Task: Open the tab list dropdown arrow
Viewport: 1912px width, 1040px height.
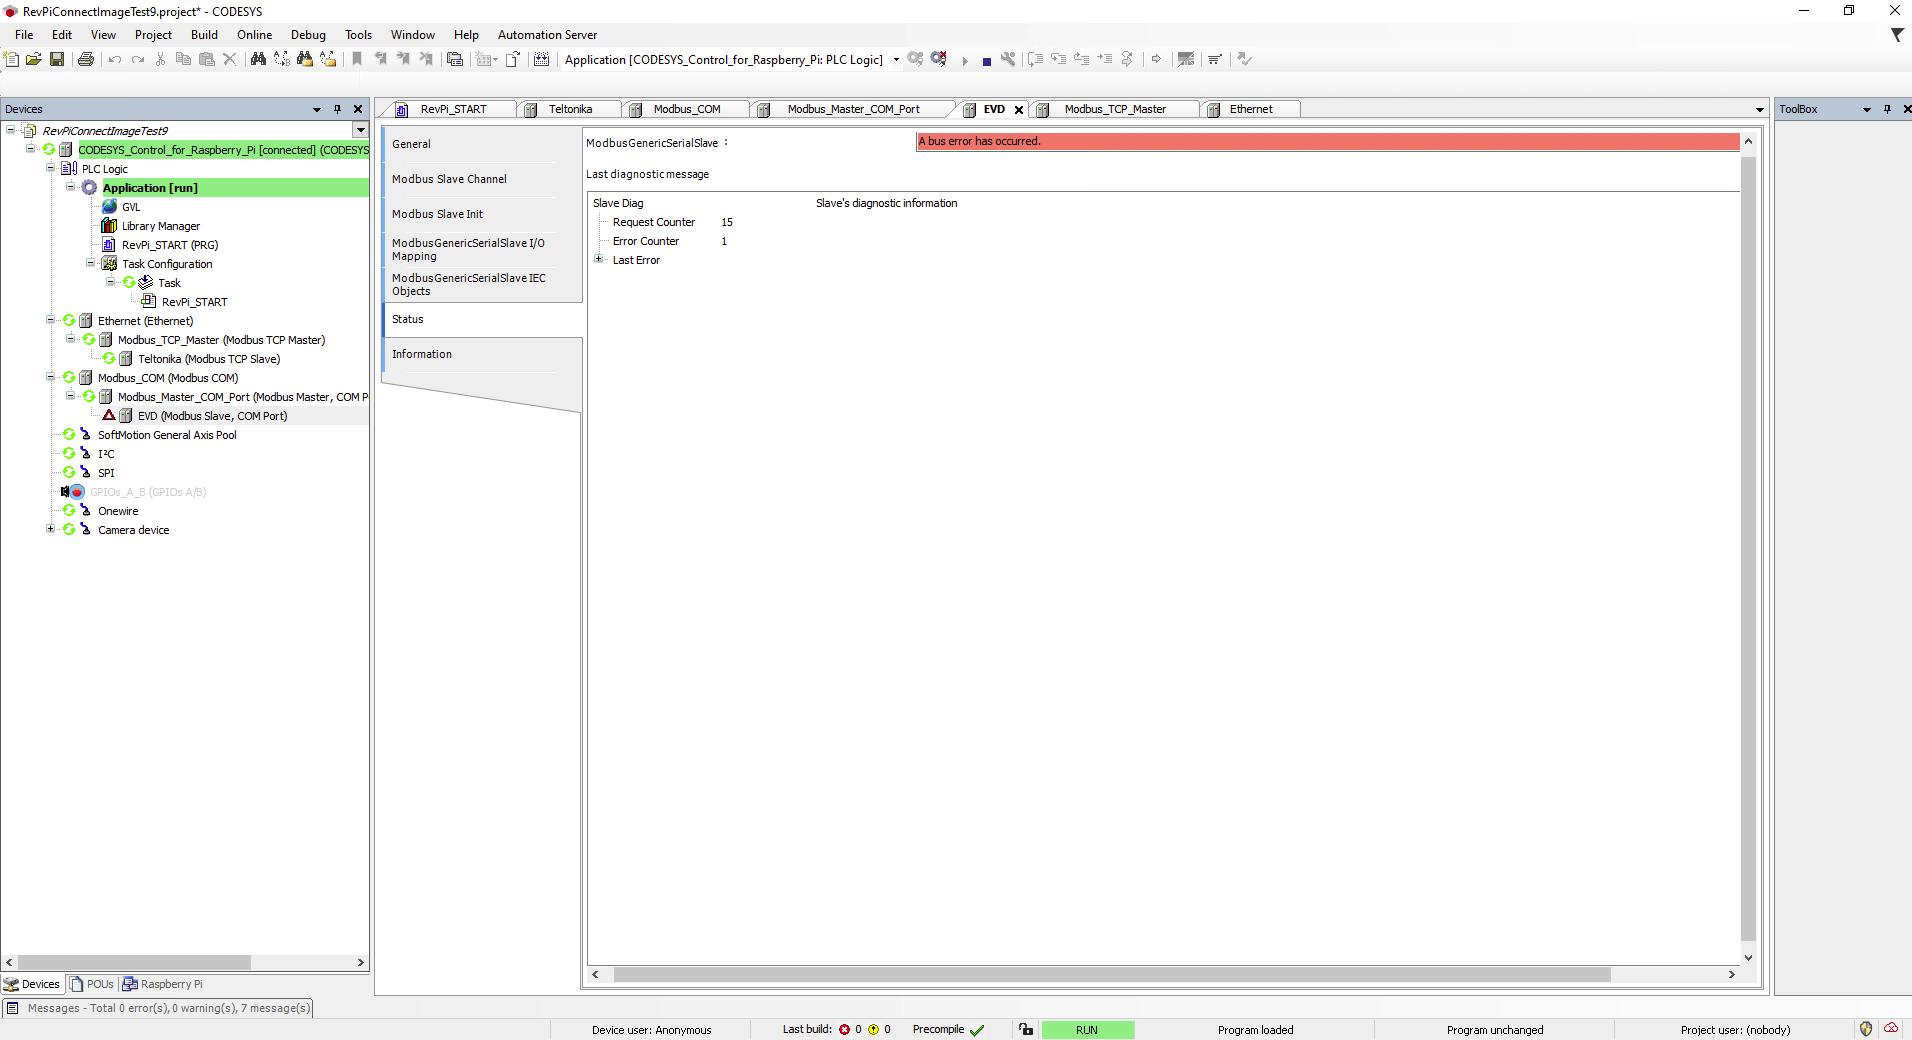Action: click(x=1760, y=110)
